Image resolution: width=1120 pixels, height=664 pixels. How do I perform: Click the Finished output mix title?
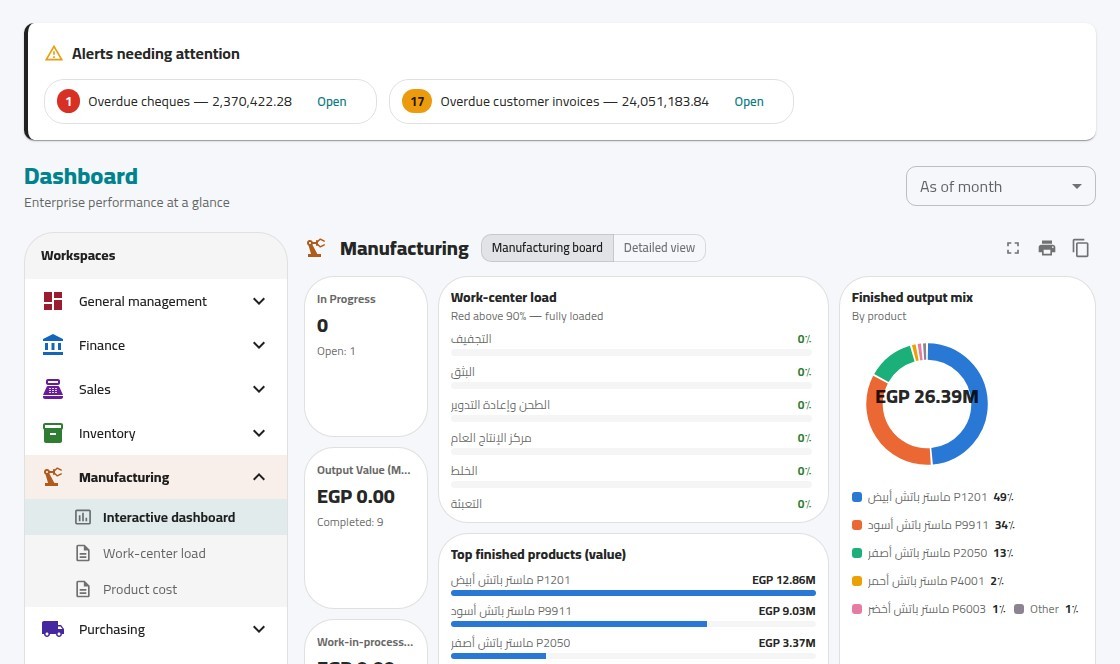[x=912, y=297]
